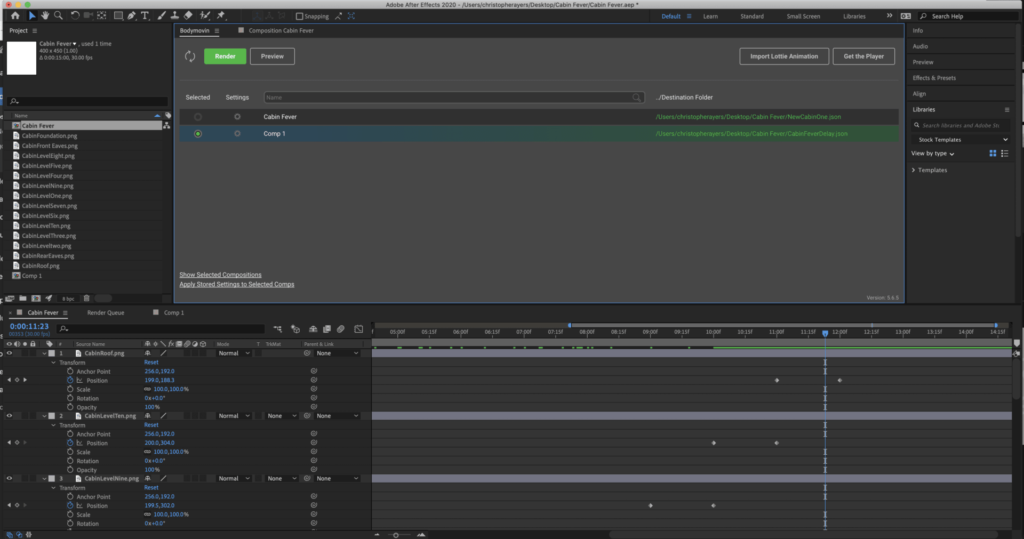Select the Zoom magnifier tool
Image resolution: width=1024 pixels, height=539 pixels.
[58, 16]
